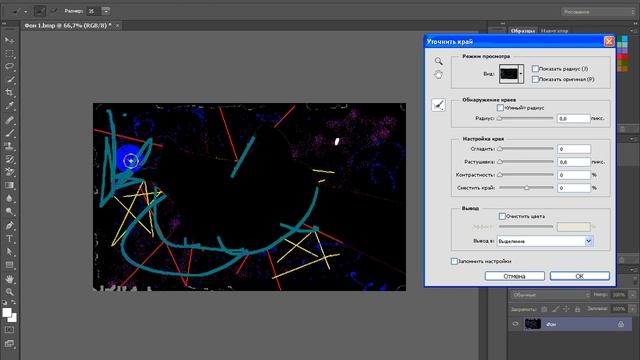The width and height of the screenshot is (640, 360).
Task: Pick the Hand tool in Refine Edge dialog
Action: point(438,75)
